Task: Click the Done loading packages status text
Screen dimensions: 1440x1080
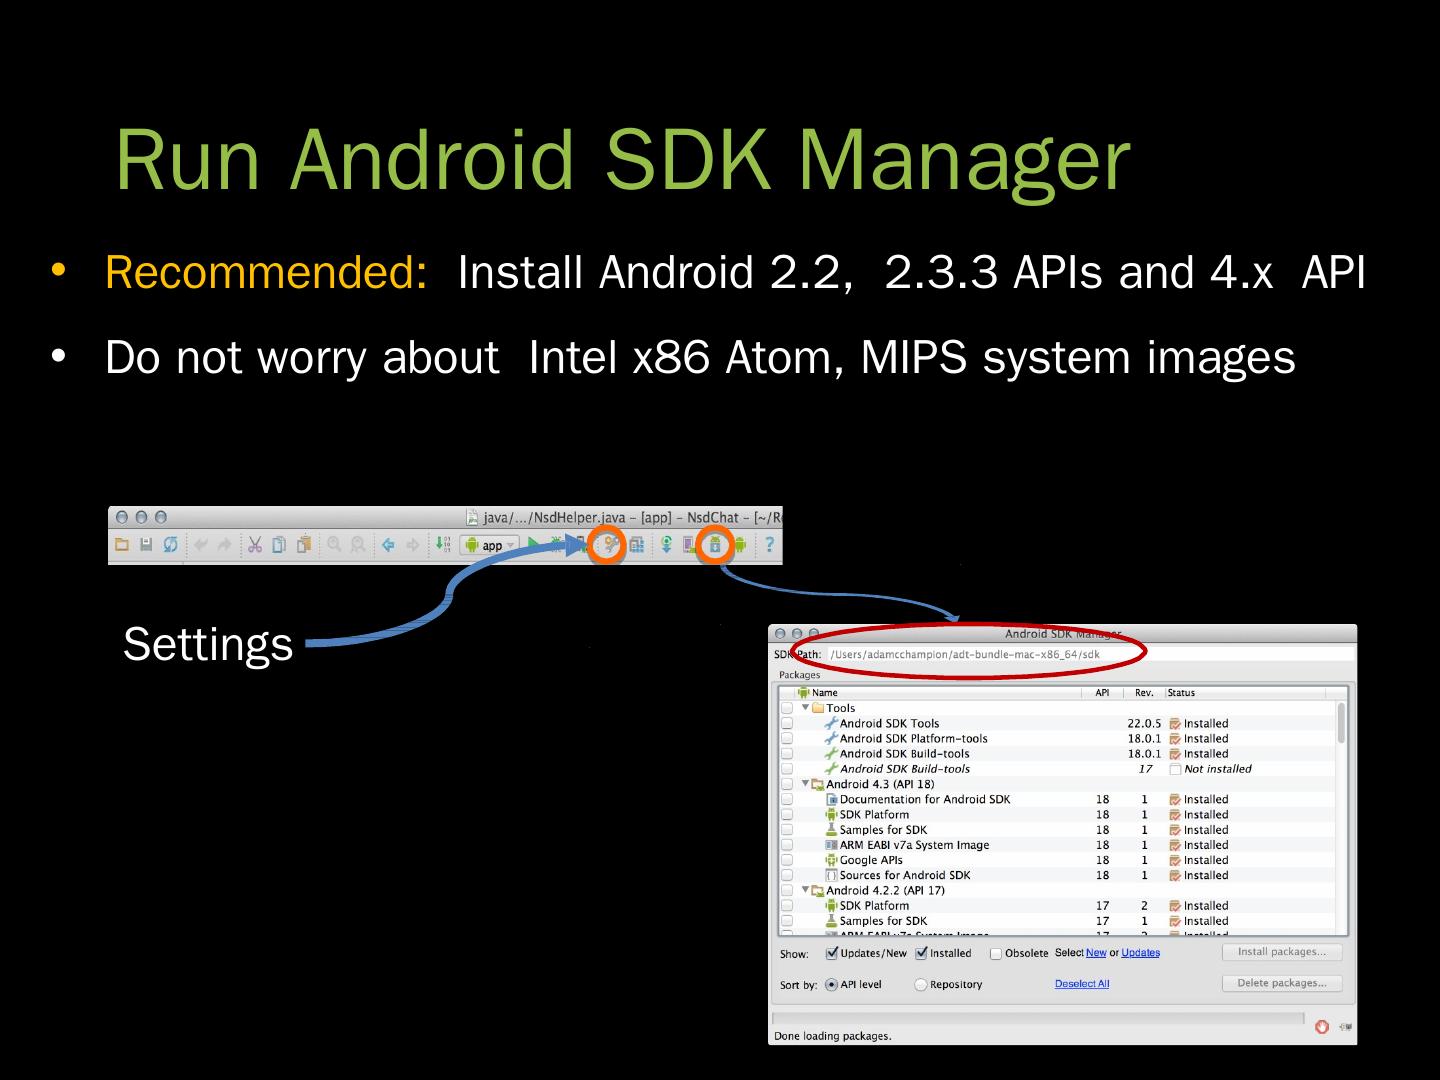Action: 833,1036
